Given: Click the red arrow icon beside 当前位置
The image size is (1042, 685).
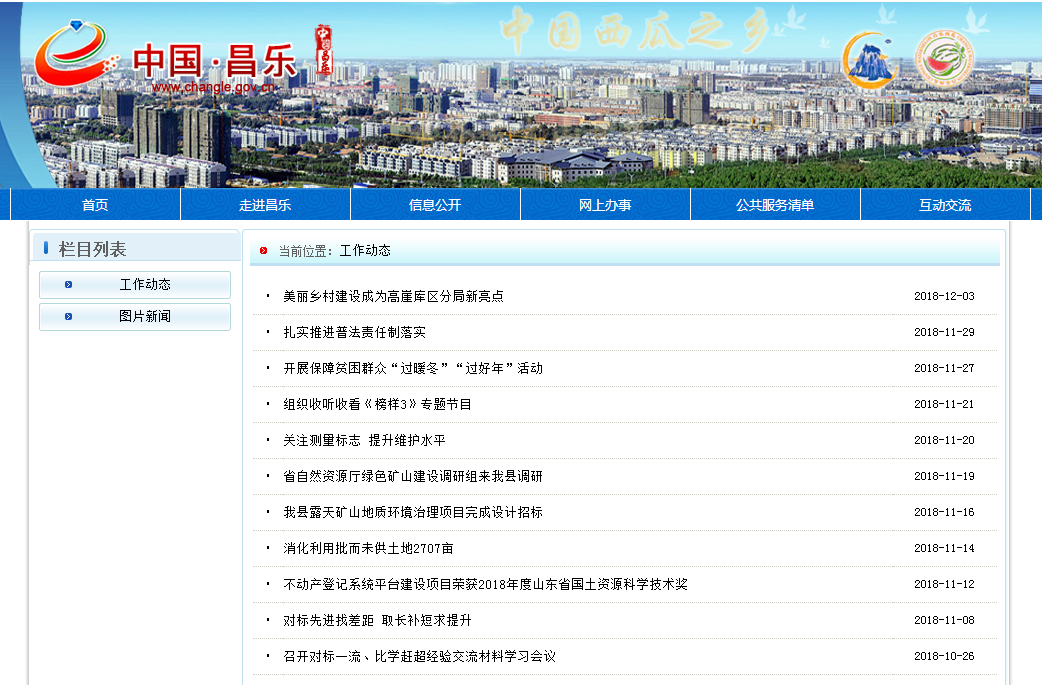Looking at the screenshot, I should (x=264, y=251).
